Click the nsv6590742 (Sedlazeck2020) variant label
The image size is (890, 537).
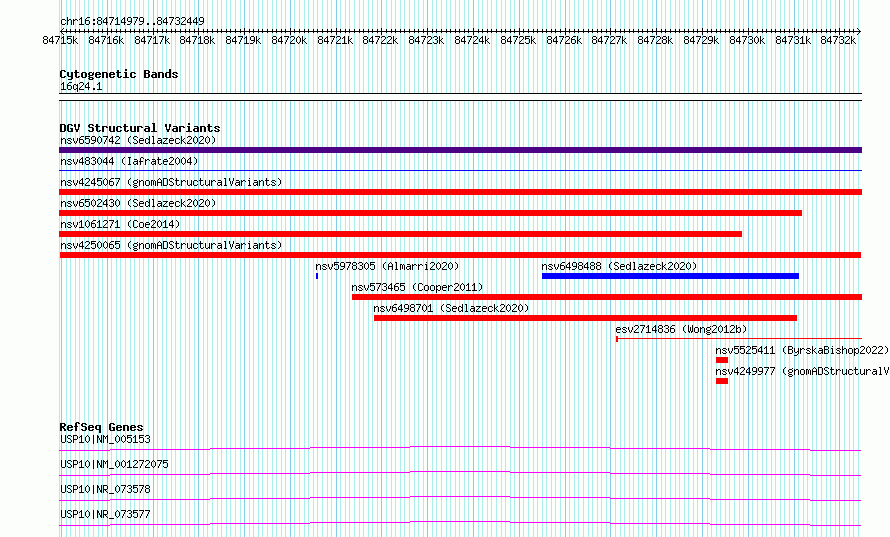(138, 140)
